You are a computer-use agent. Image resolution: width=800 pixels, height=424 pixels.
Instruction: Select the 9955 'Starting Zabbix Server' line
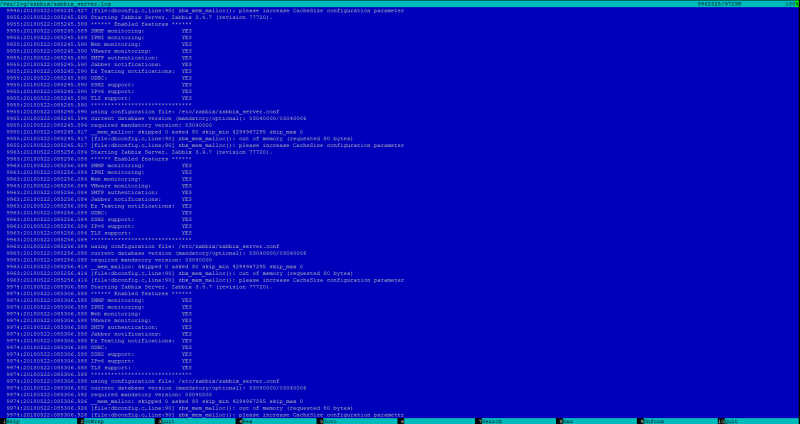[x=140, y=17]
